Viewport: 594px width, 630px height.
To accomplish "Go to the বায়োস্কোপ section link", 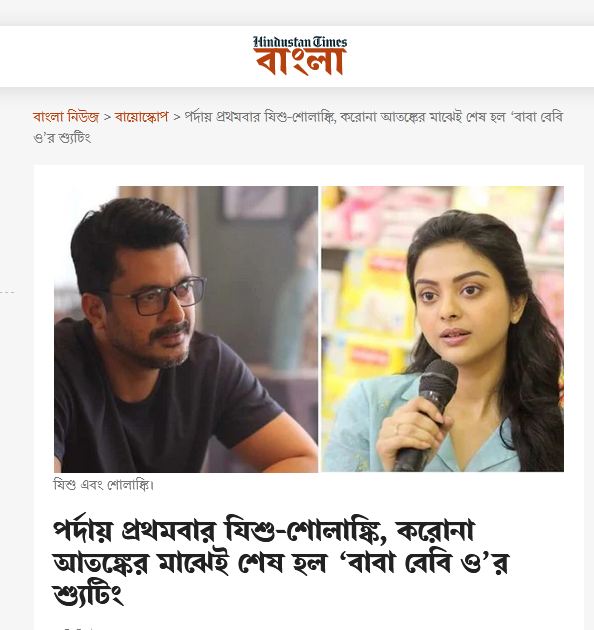I will pyautogui.click(x=141, y=117).
